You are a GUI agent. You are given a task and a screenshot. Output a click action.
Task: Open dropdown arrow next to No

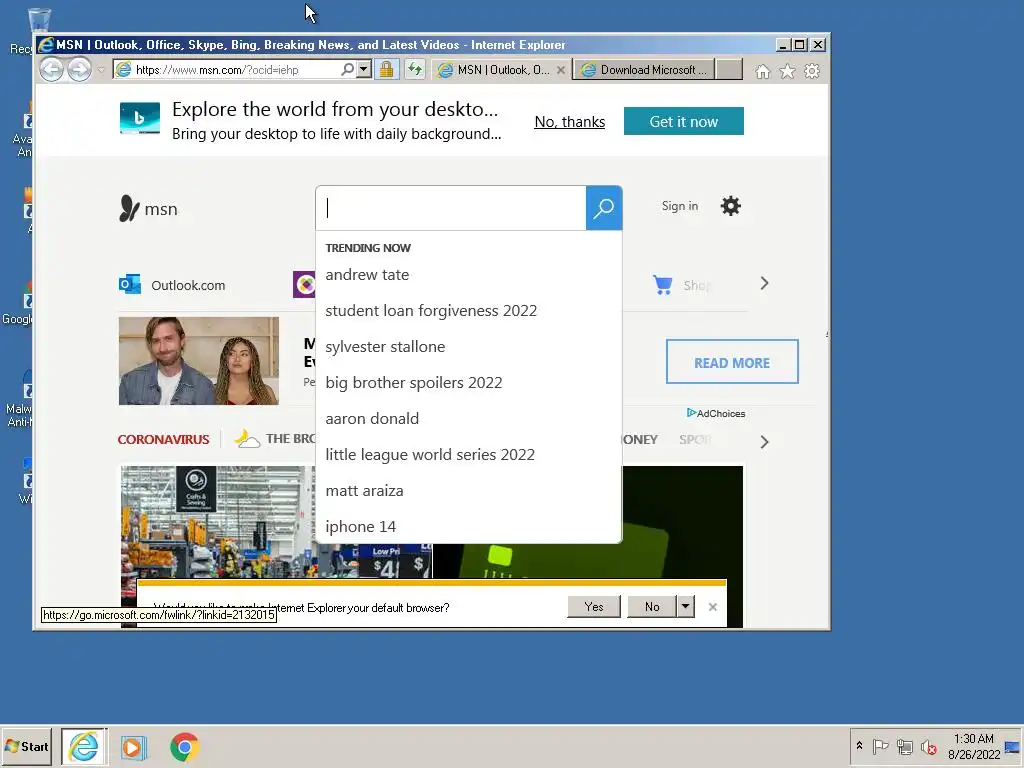coord(685,607)
